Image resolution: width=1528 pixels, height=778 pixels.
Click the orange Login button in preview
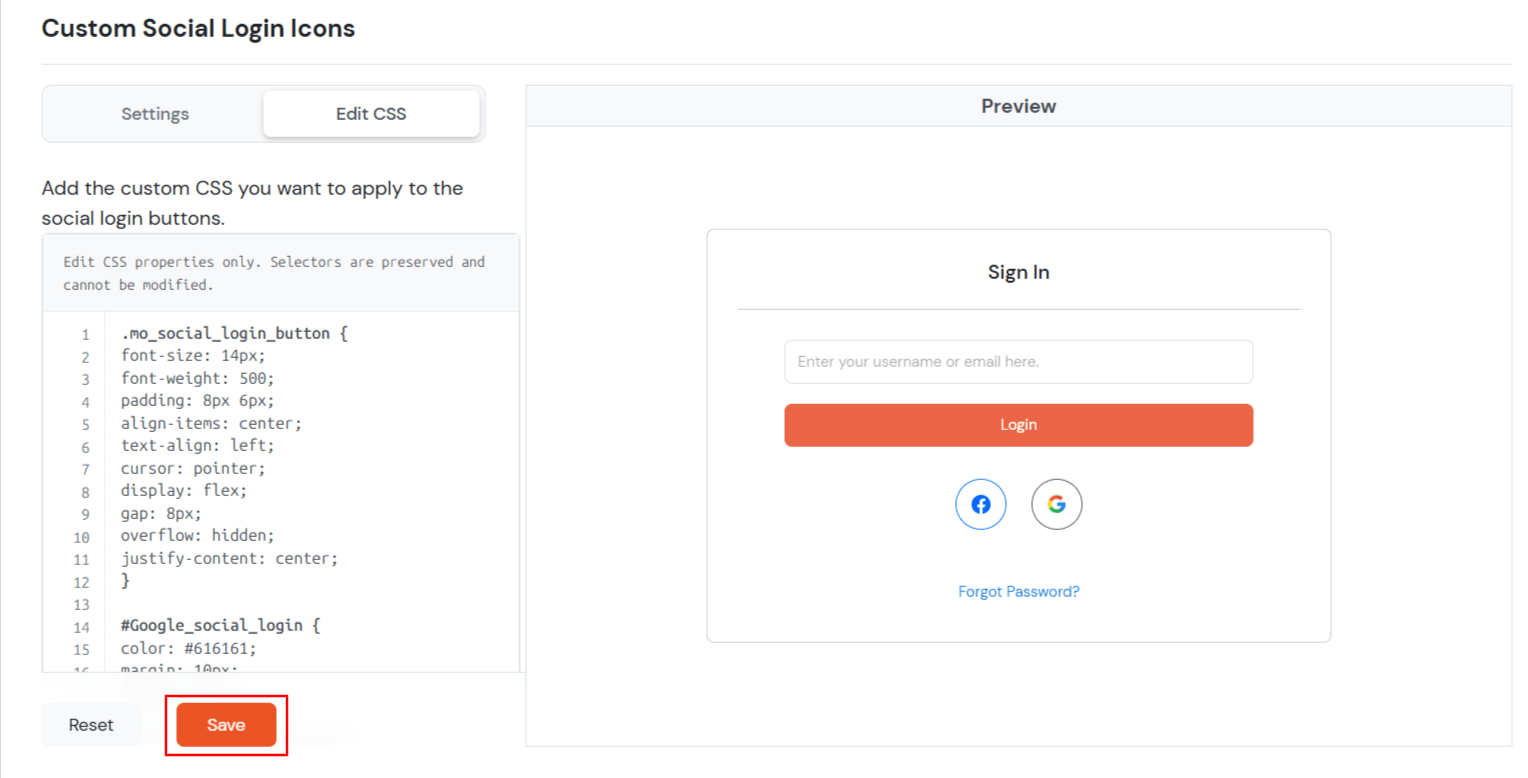pos(1018,424)
